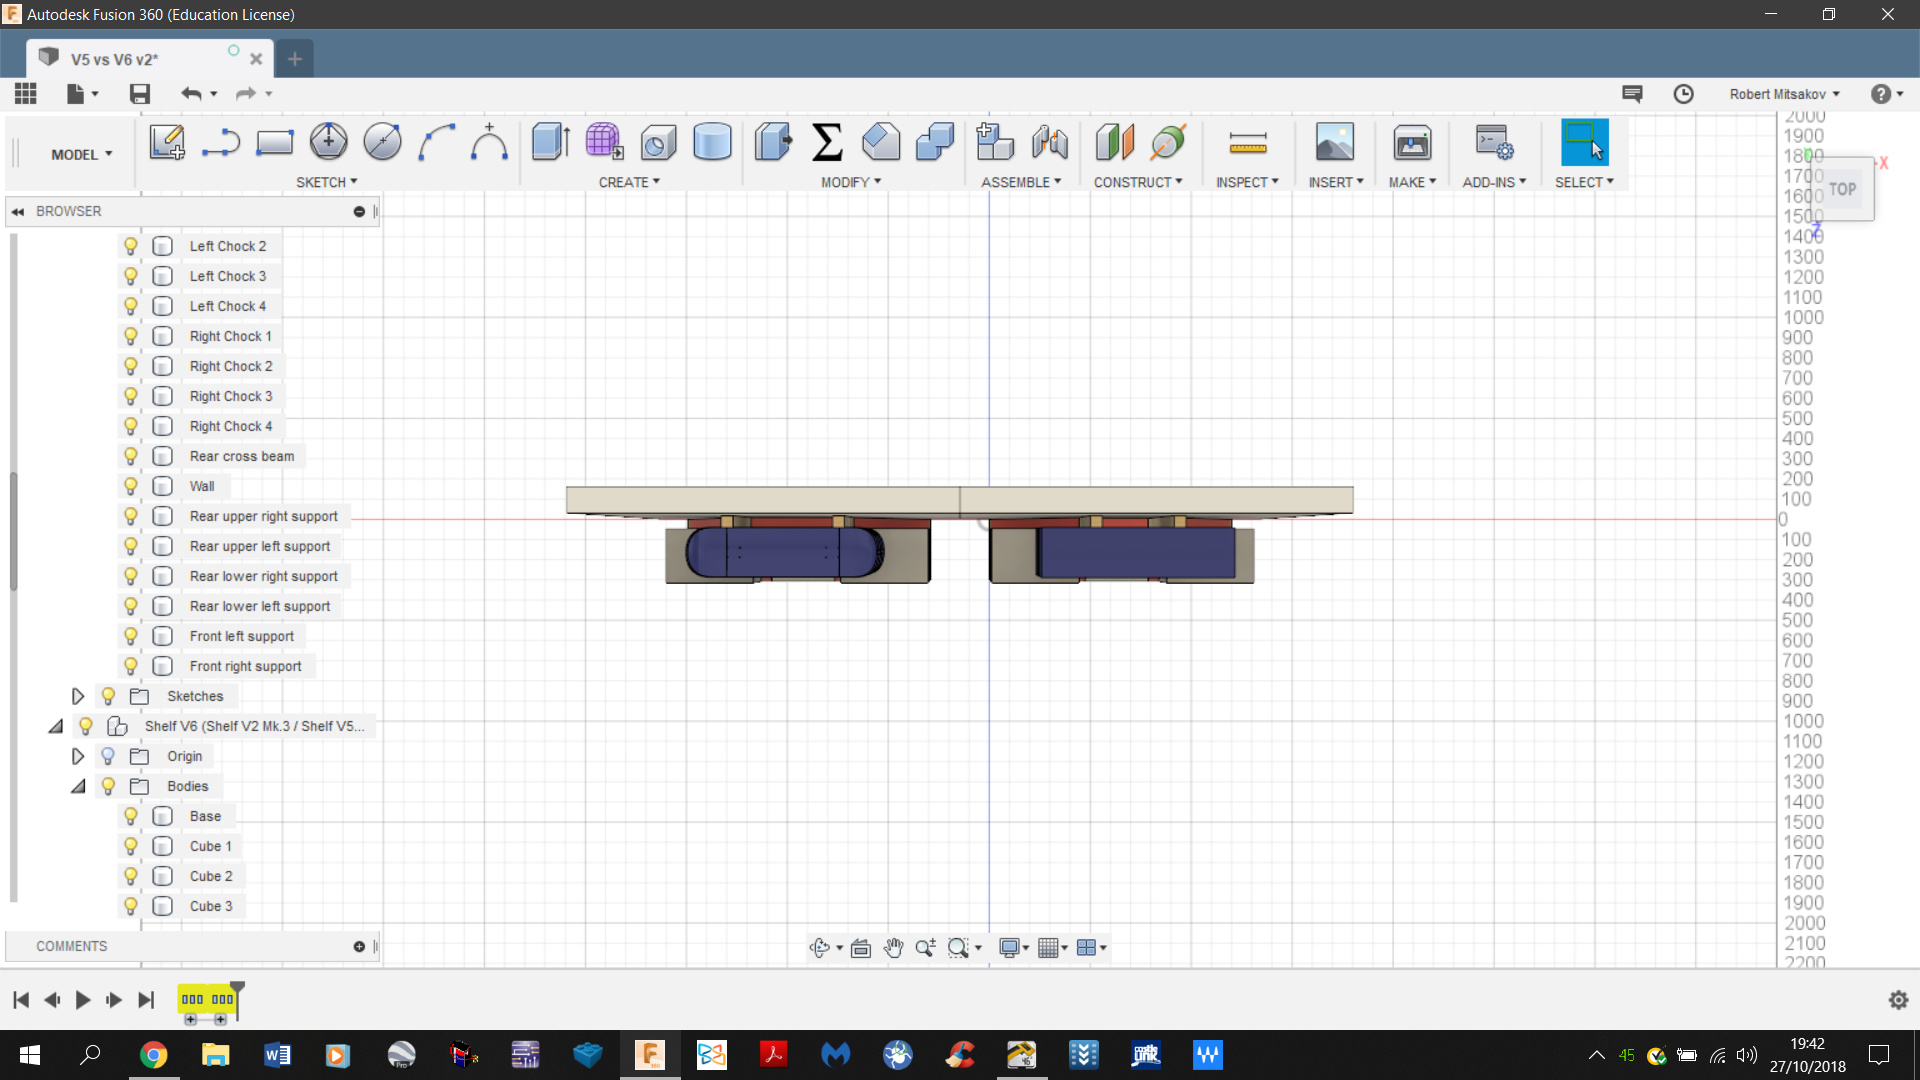This screenshot has height=1080, width=1920.
Task: Open the notifications comment icon
Action: pos(1632,94)
